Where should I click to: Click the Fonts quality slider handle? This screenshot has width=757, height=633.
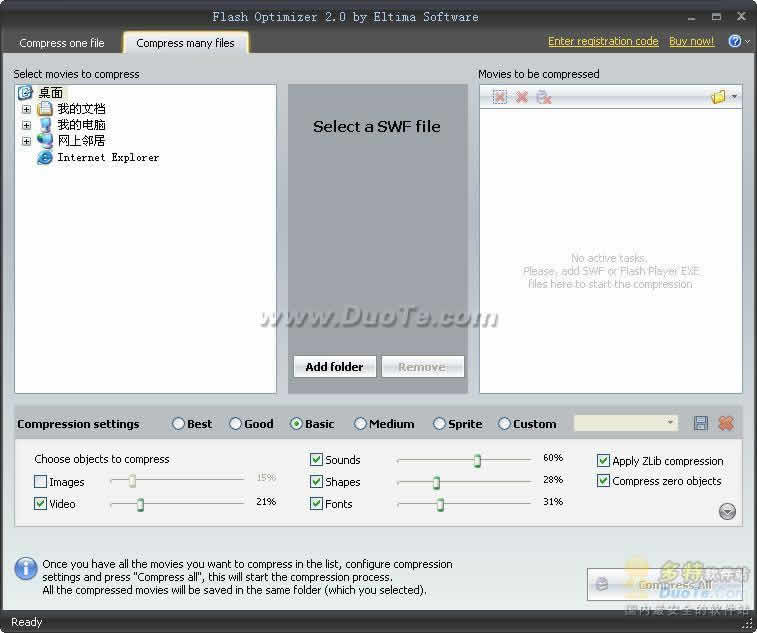440,505
